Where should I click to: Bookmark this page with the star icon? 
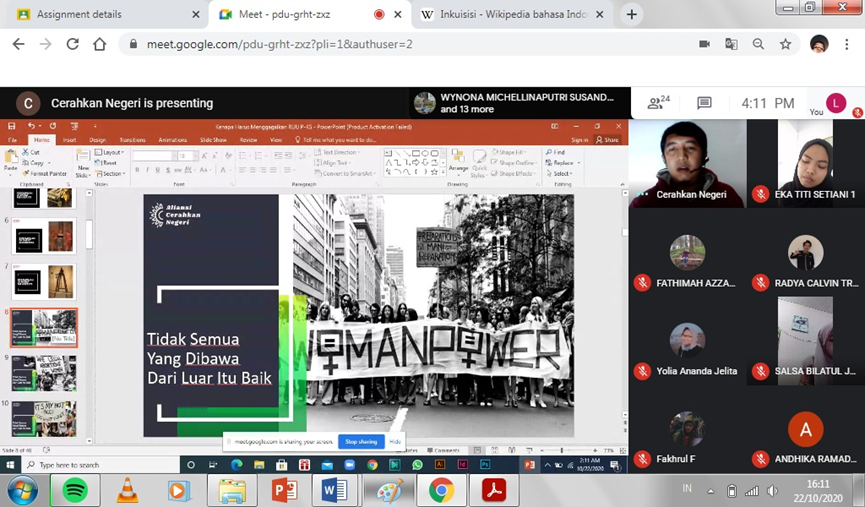click(786, 44)
